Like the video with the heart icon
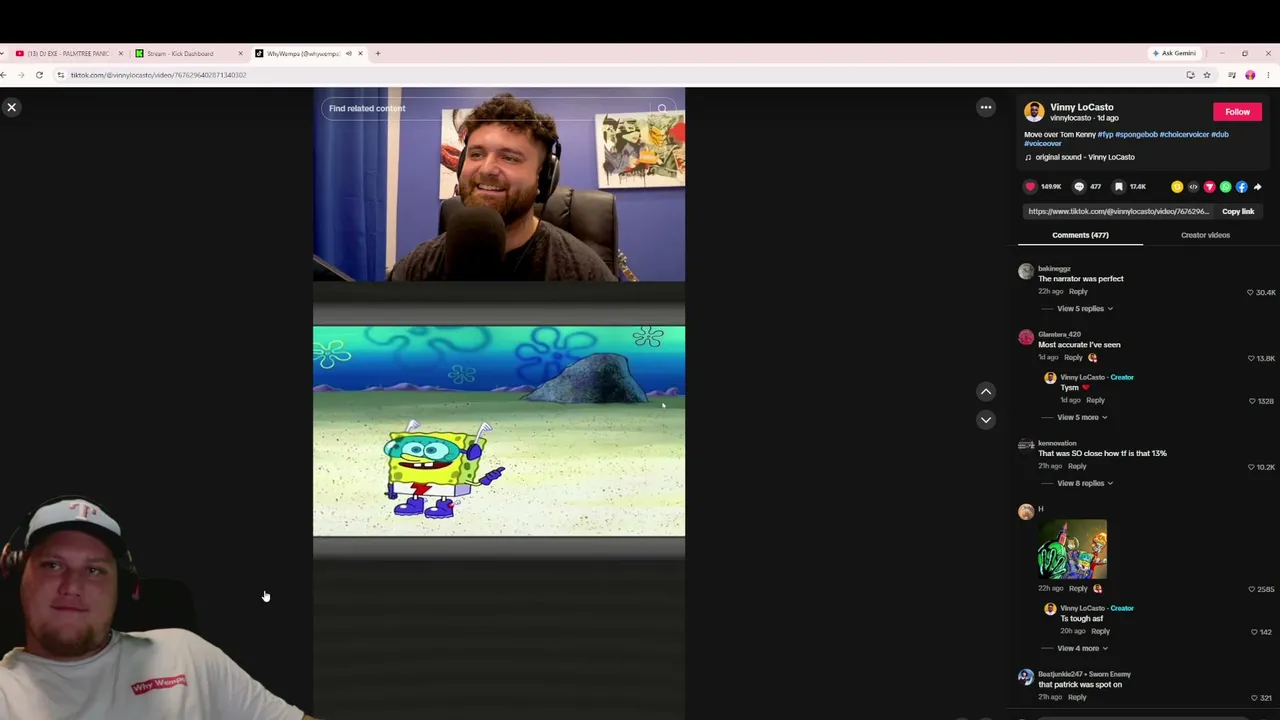 click(x=1030, y=186)
